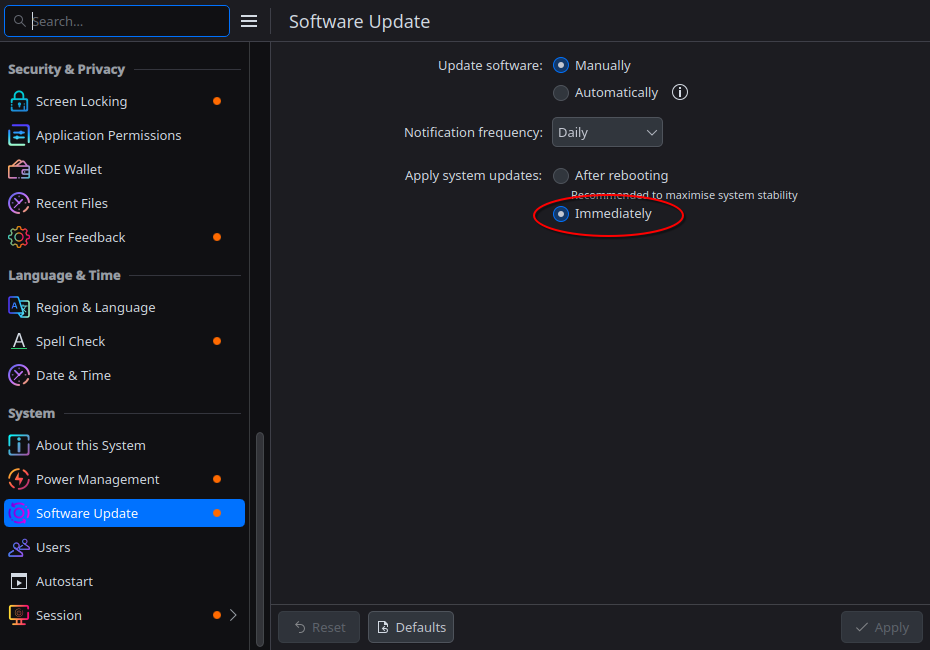The image size is (930, 650).
Task: Open Application Permissions via its icon
Action: (x=20, y=135)
